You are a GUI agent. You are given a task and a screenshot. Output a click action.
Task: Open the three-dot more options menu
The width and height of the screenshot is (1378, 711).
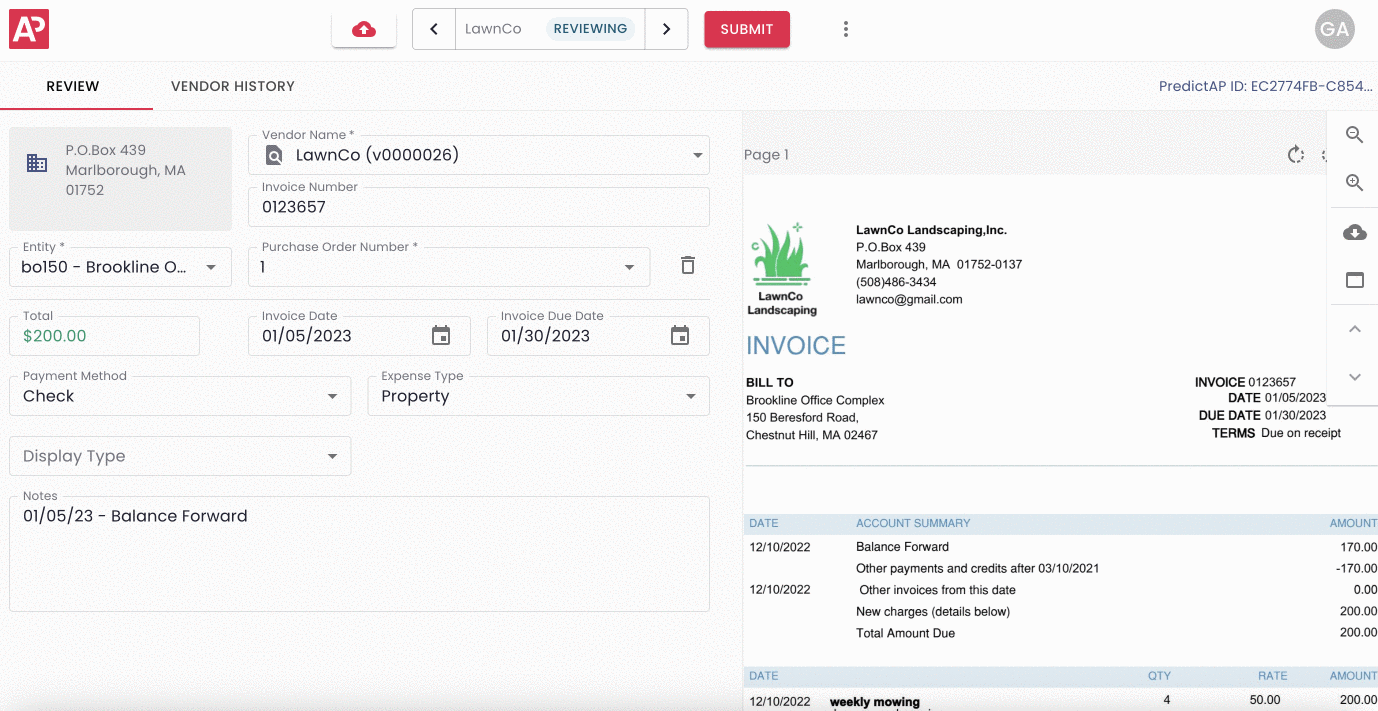pos(846,29)
